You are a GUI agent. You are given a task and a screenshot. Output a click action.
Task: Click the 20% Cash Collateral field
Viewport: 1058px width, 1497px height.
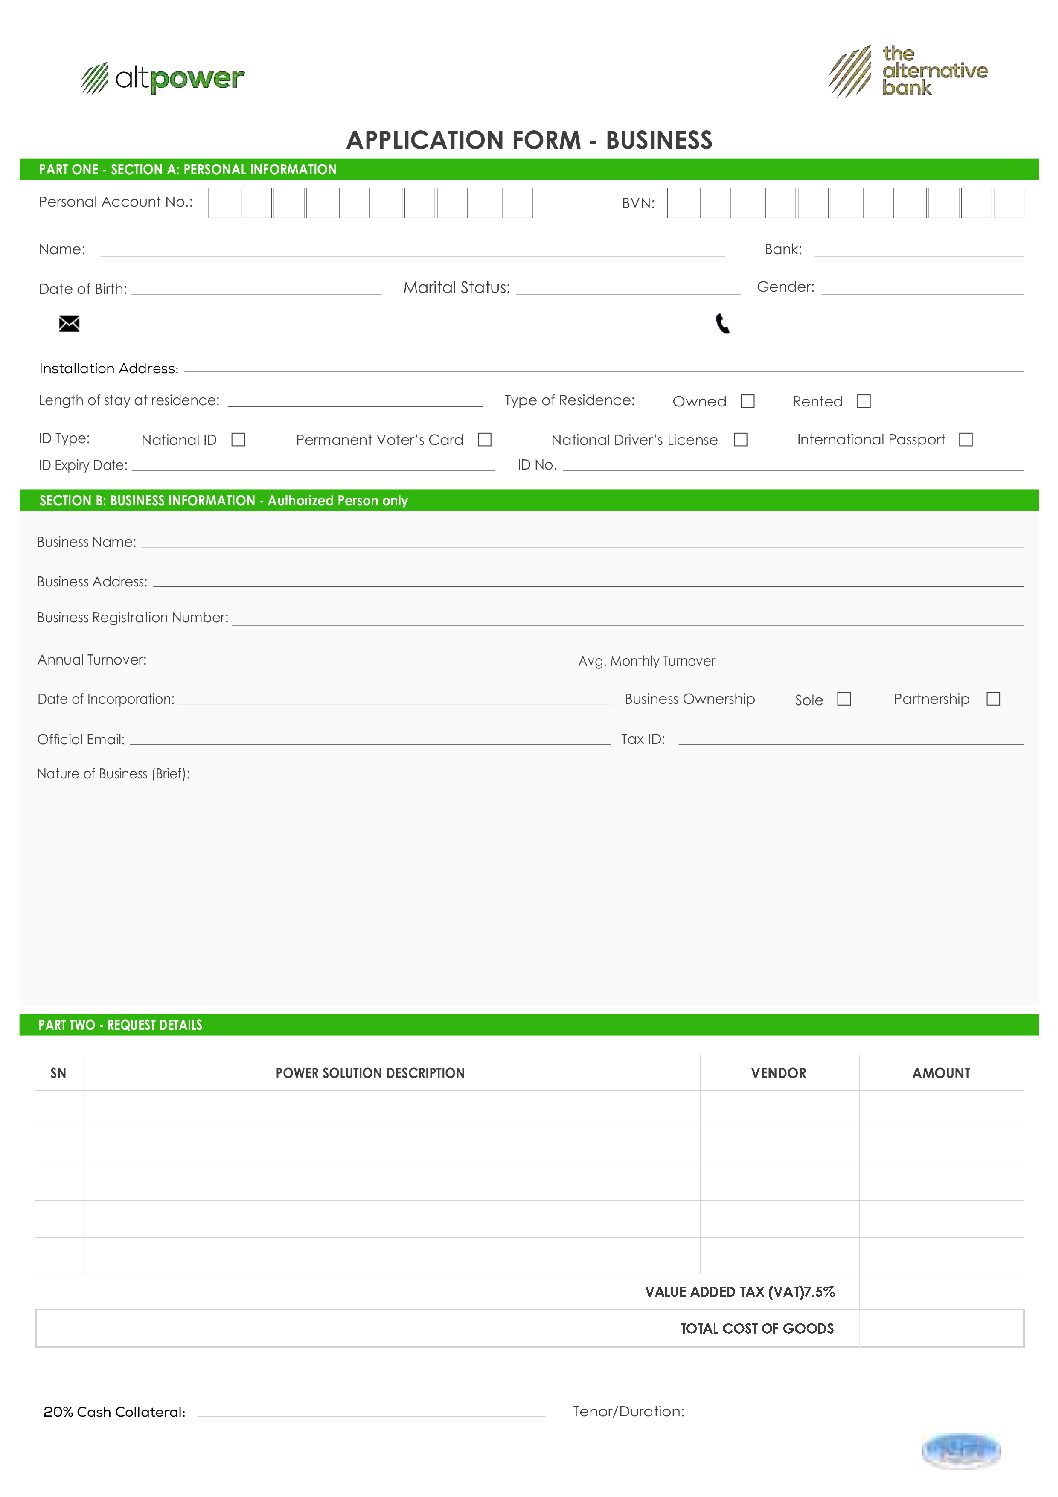point(371,1410)
